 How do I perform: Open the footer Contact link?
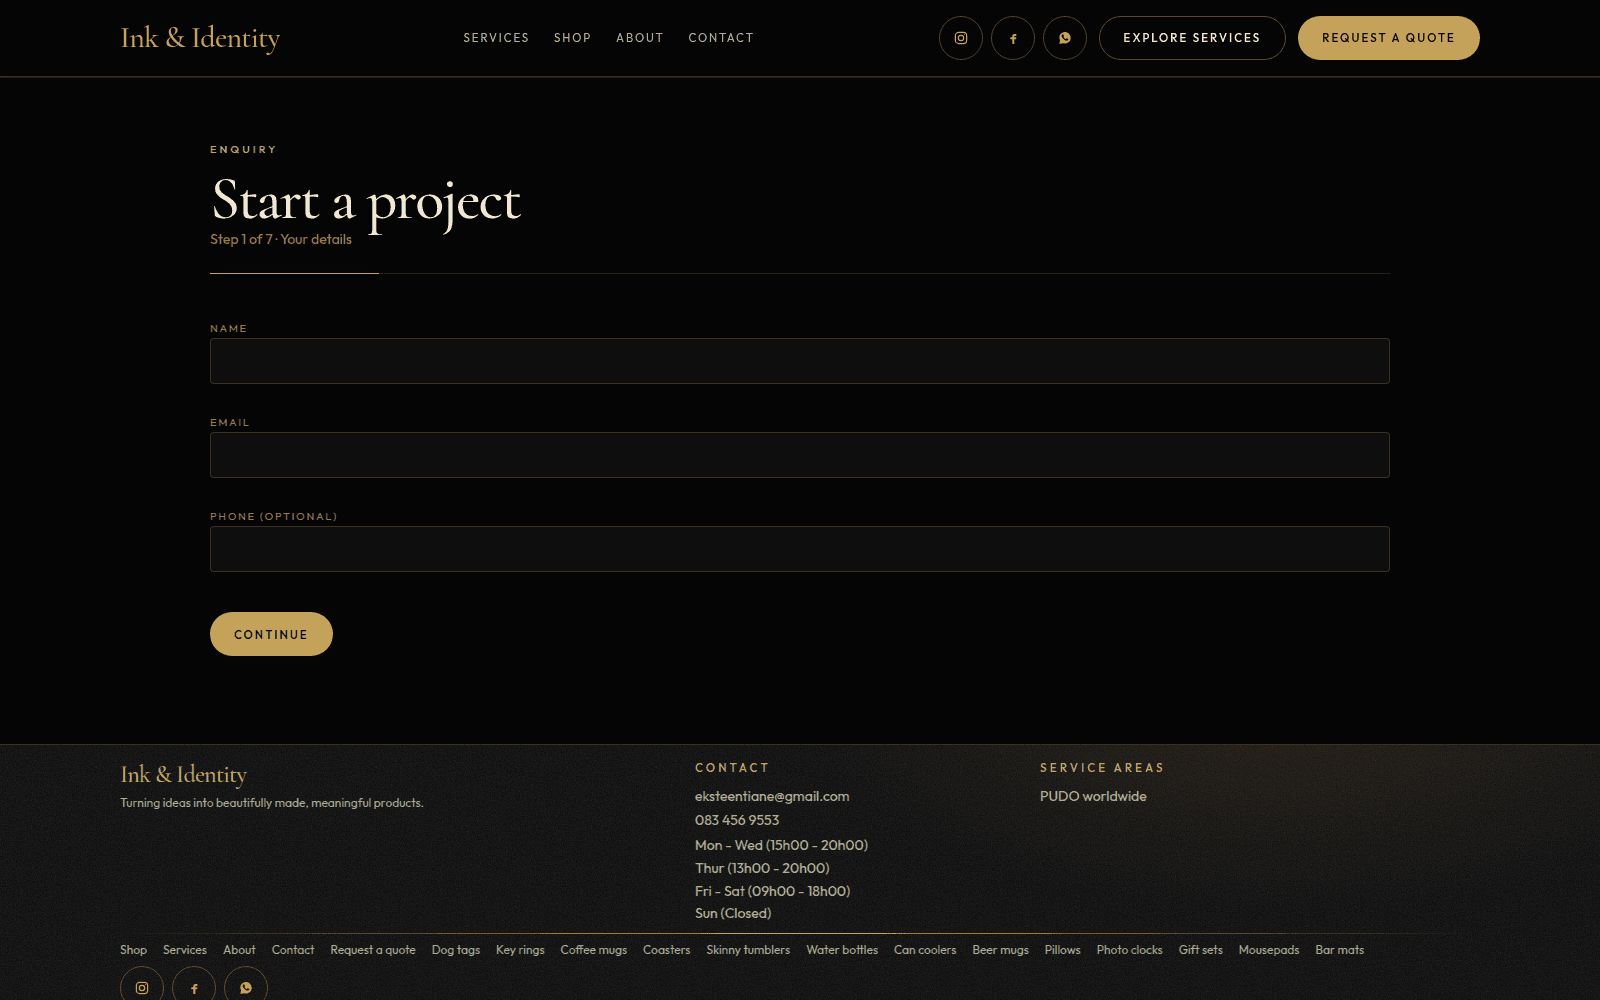[x=293, y=950]
